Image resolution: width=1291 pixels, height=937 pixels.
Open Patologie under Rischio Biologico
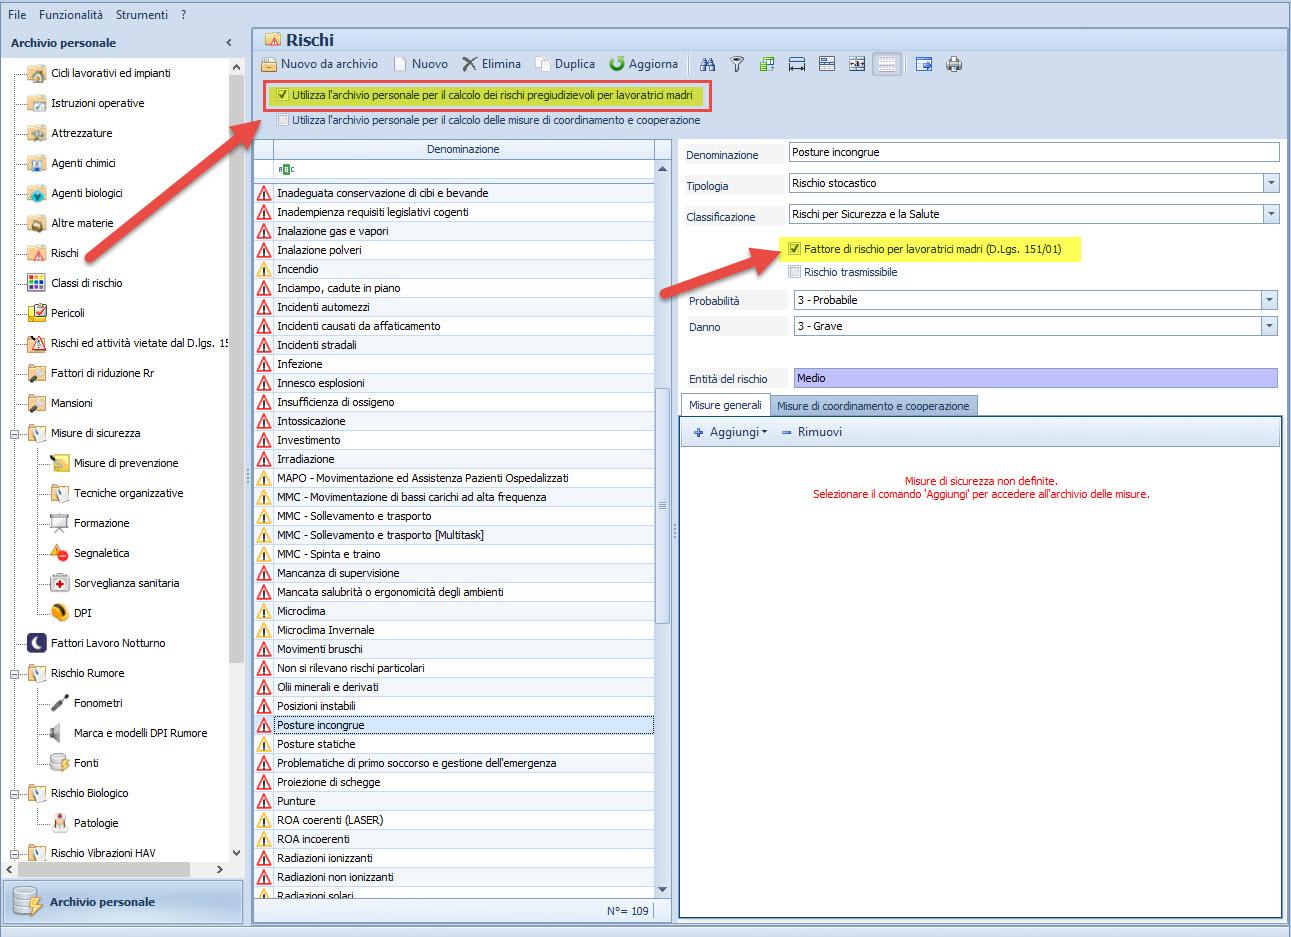point(96,823)
